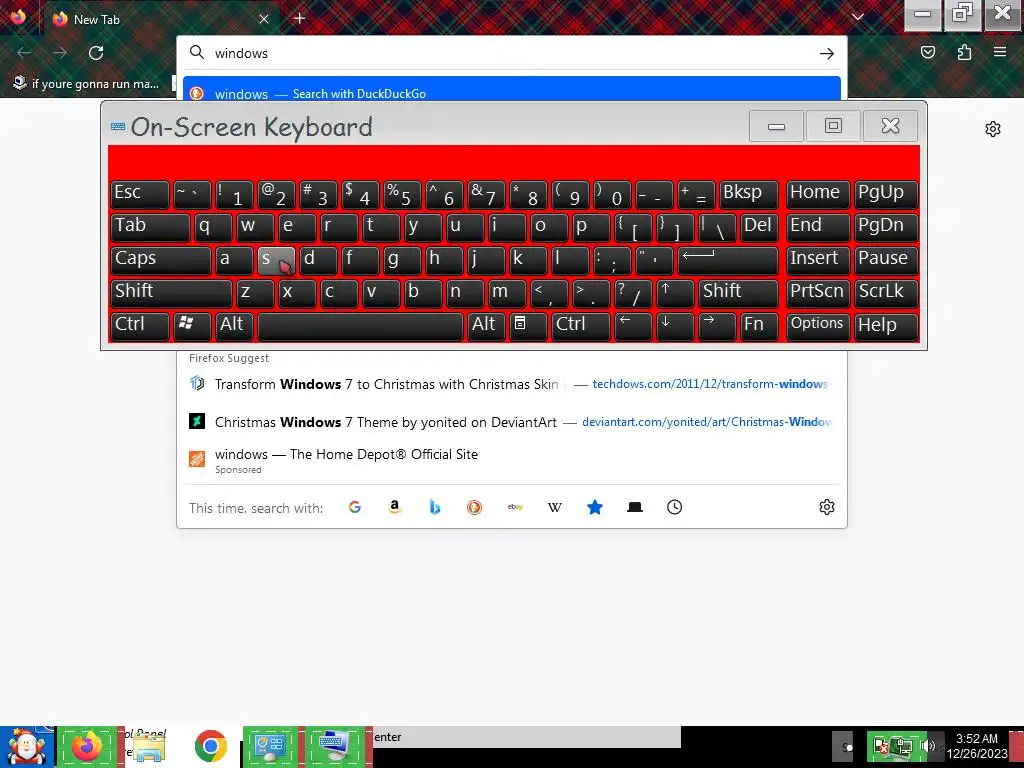Toggle the Fn key
The image size is (1024, 768).
pos(760,326)
